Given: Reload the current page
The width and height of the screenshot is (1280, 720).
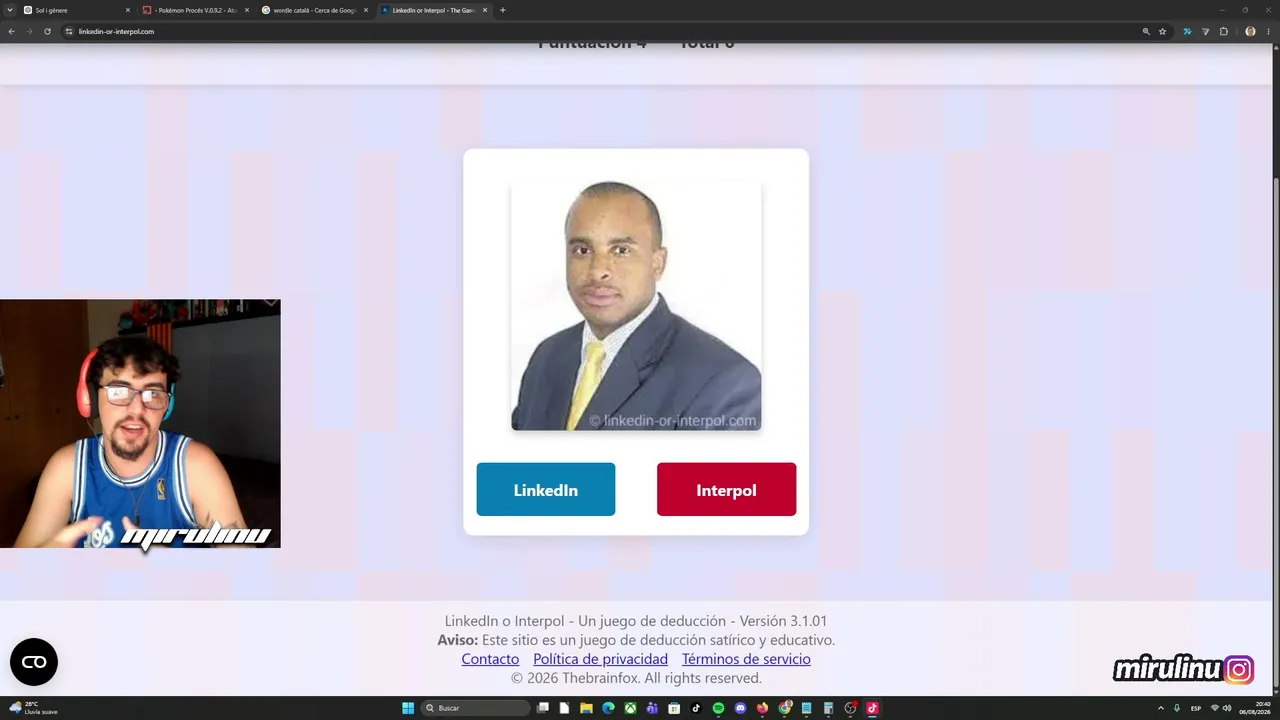Looking at the screenshot, I should point(47,31).
